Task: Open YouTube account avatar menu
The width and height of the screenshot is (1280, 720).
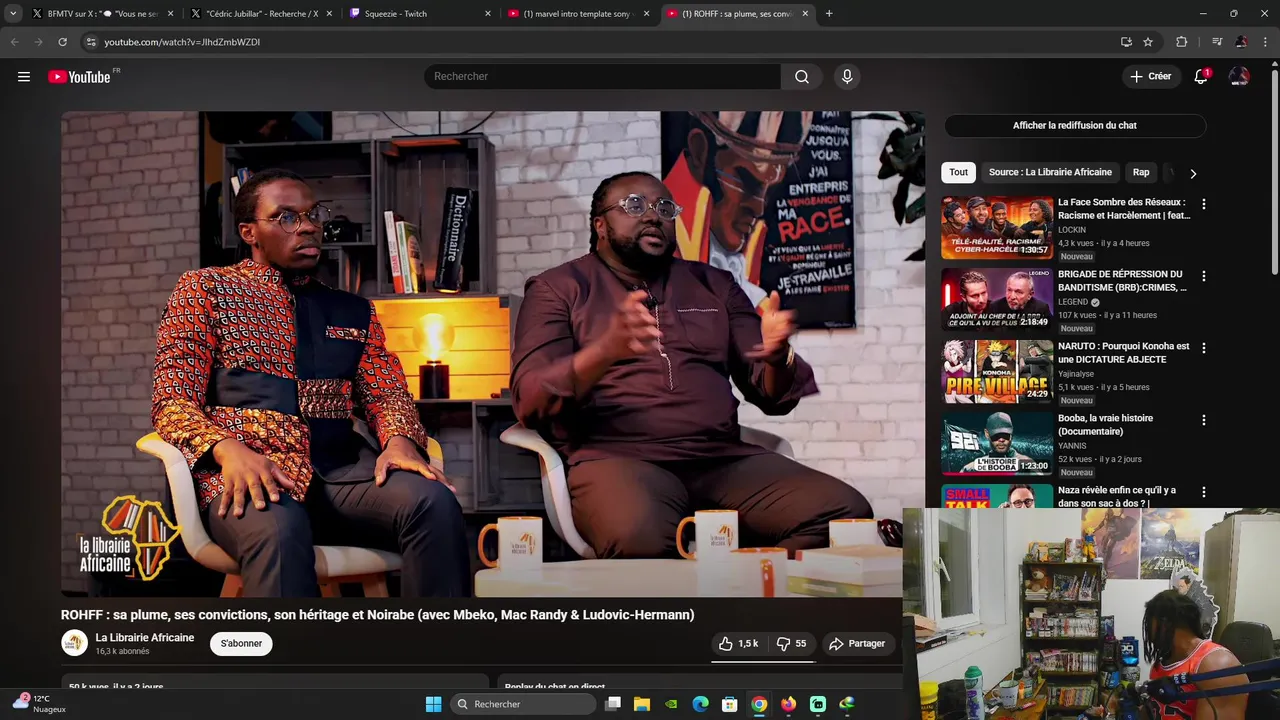Action: (1239, 77)
